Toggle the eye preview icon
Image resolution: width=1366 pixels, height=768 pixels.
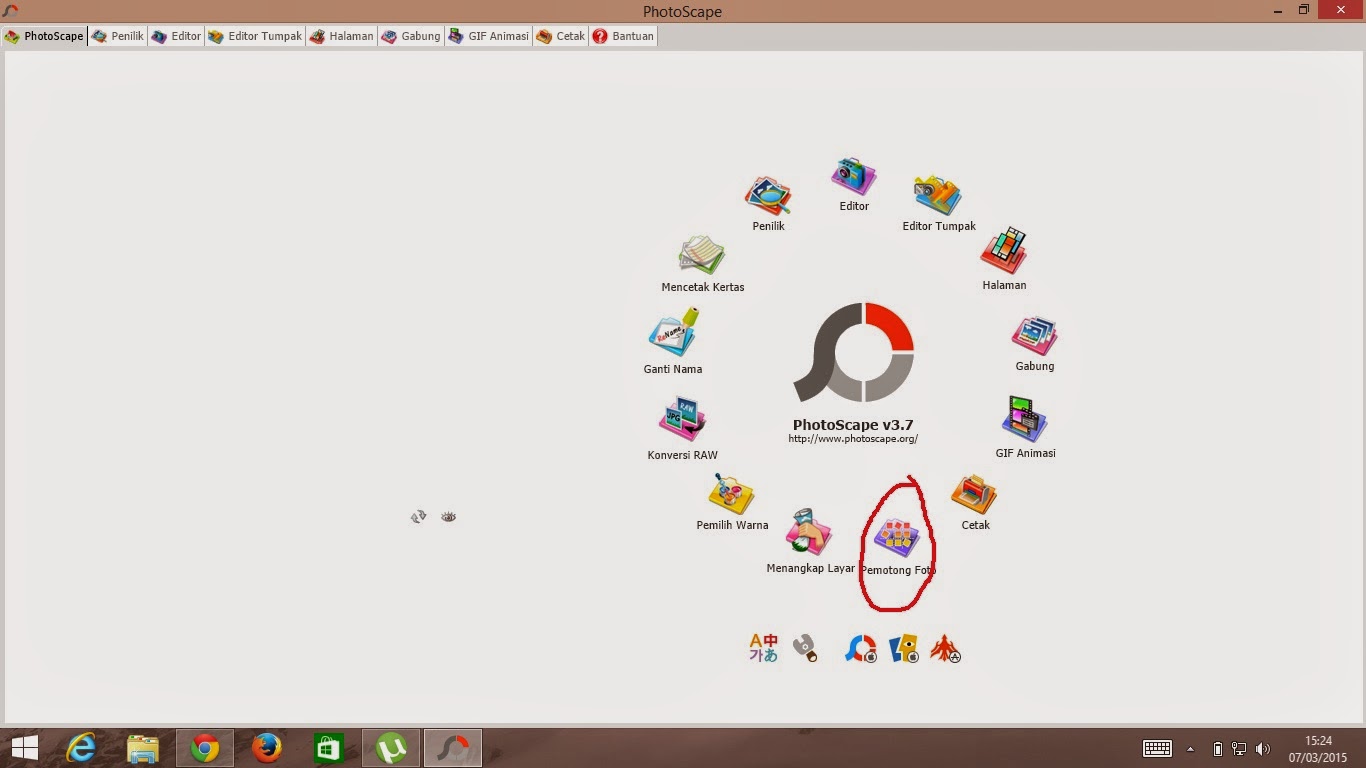click(x=448, y=517)
